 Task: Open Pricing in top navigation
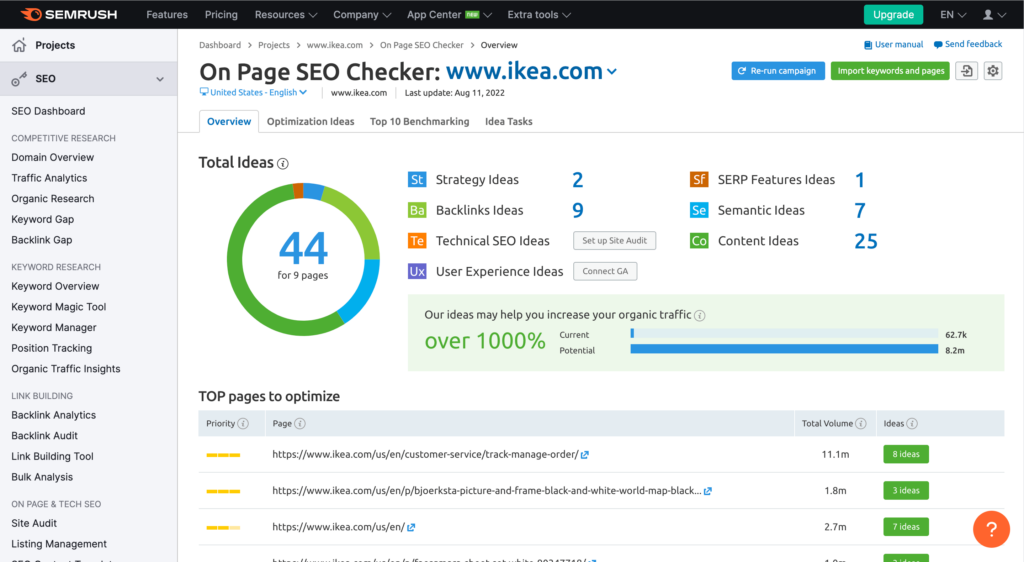[221, 14]
